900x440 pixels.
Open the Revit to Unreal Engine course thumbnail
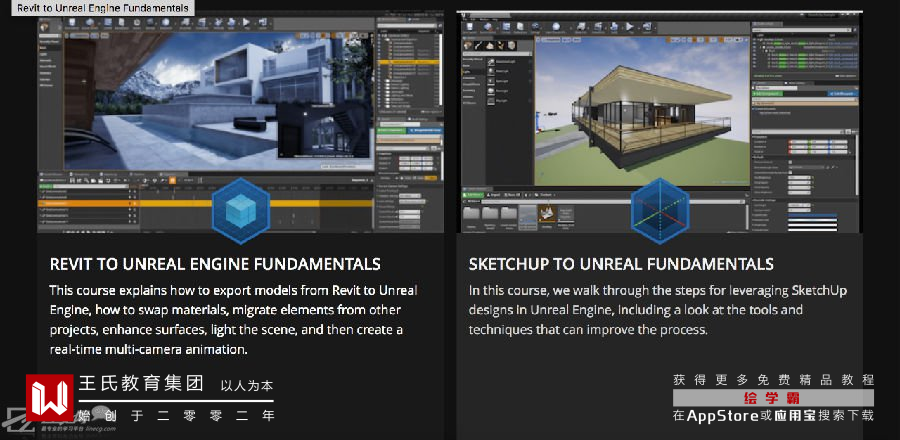pyautogui.click(x=240, y=124)
